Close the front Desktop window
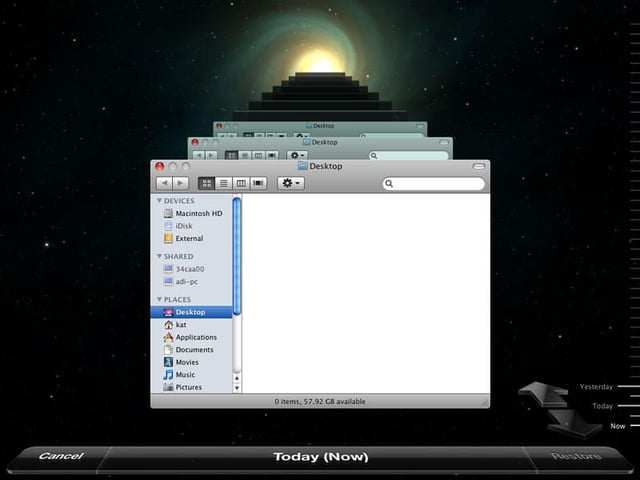This screenshot has height=480, width=640. tap(160, 166)
